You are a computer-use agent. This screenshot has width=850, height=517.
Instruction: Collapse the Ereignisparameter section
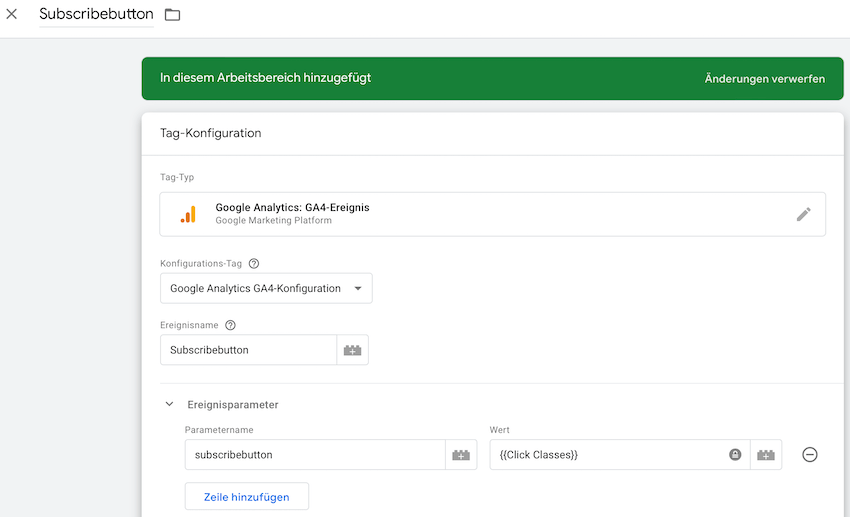(169, 405)
